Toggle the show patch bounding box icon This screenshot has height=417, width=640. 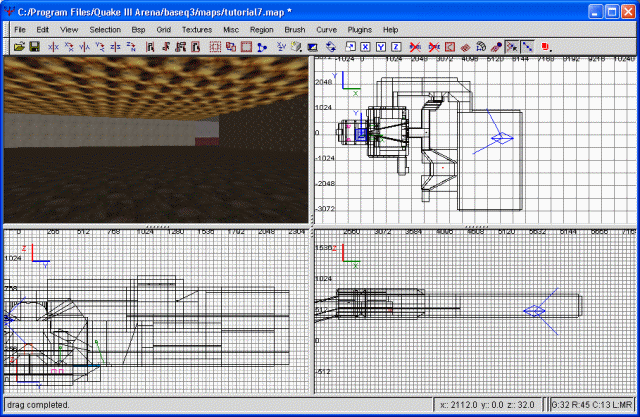point(450,47)
